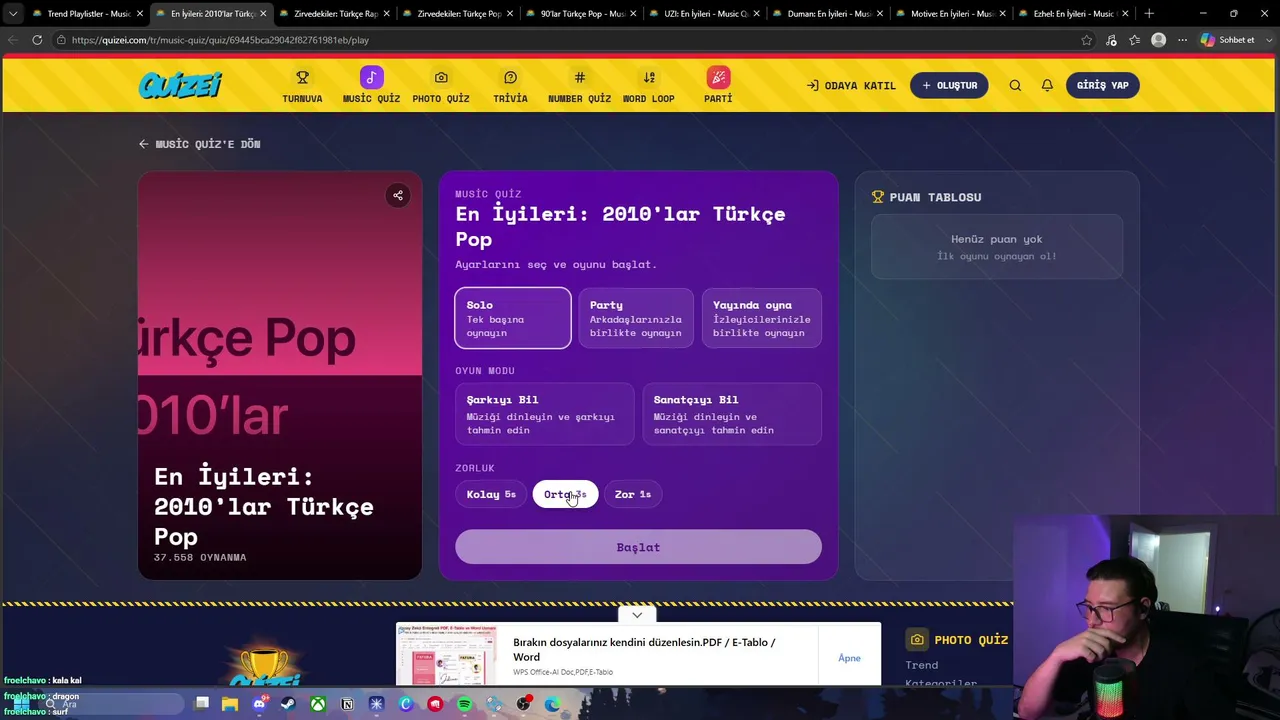Open Steam from the taskbar
This screenshot has width=1280, height=720.
tap(288, 704)
